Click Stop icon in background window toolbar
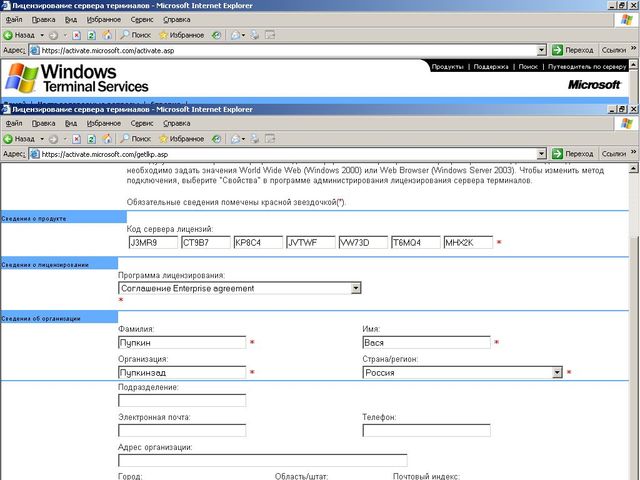The width and height of the screenshot is (640, 480). [76, 35]
